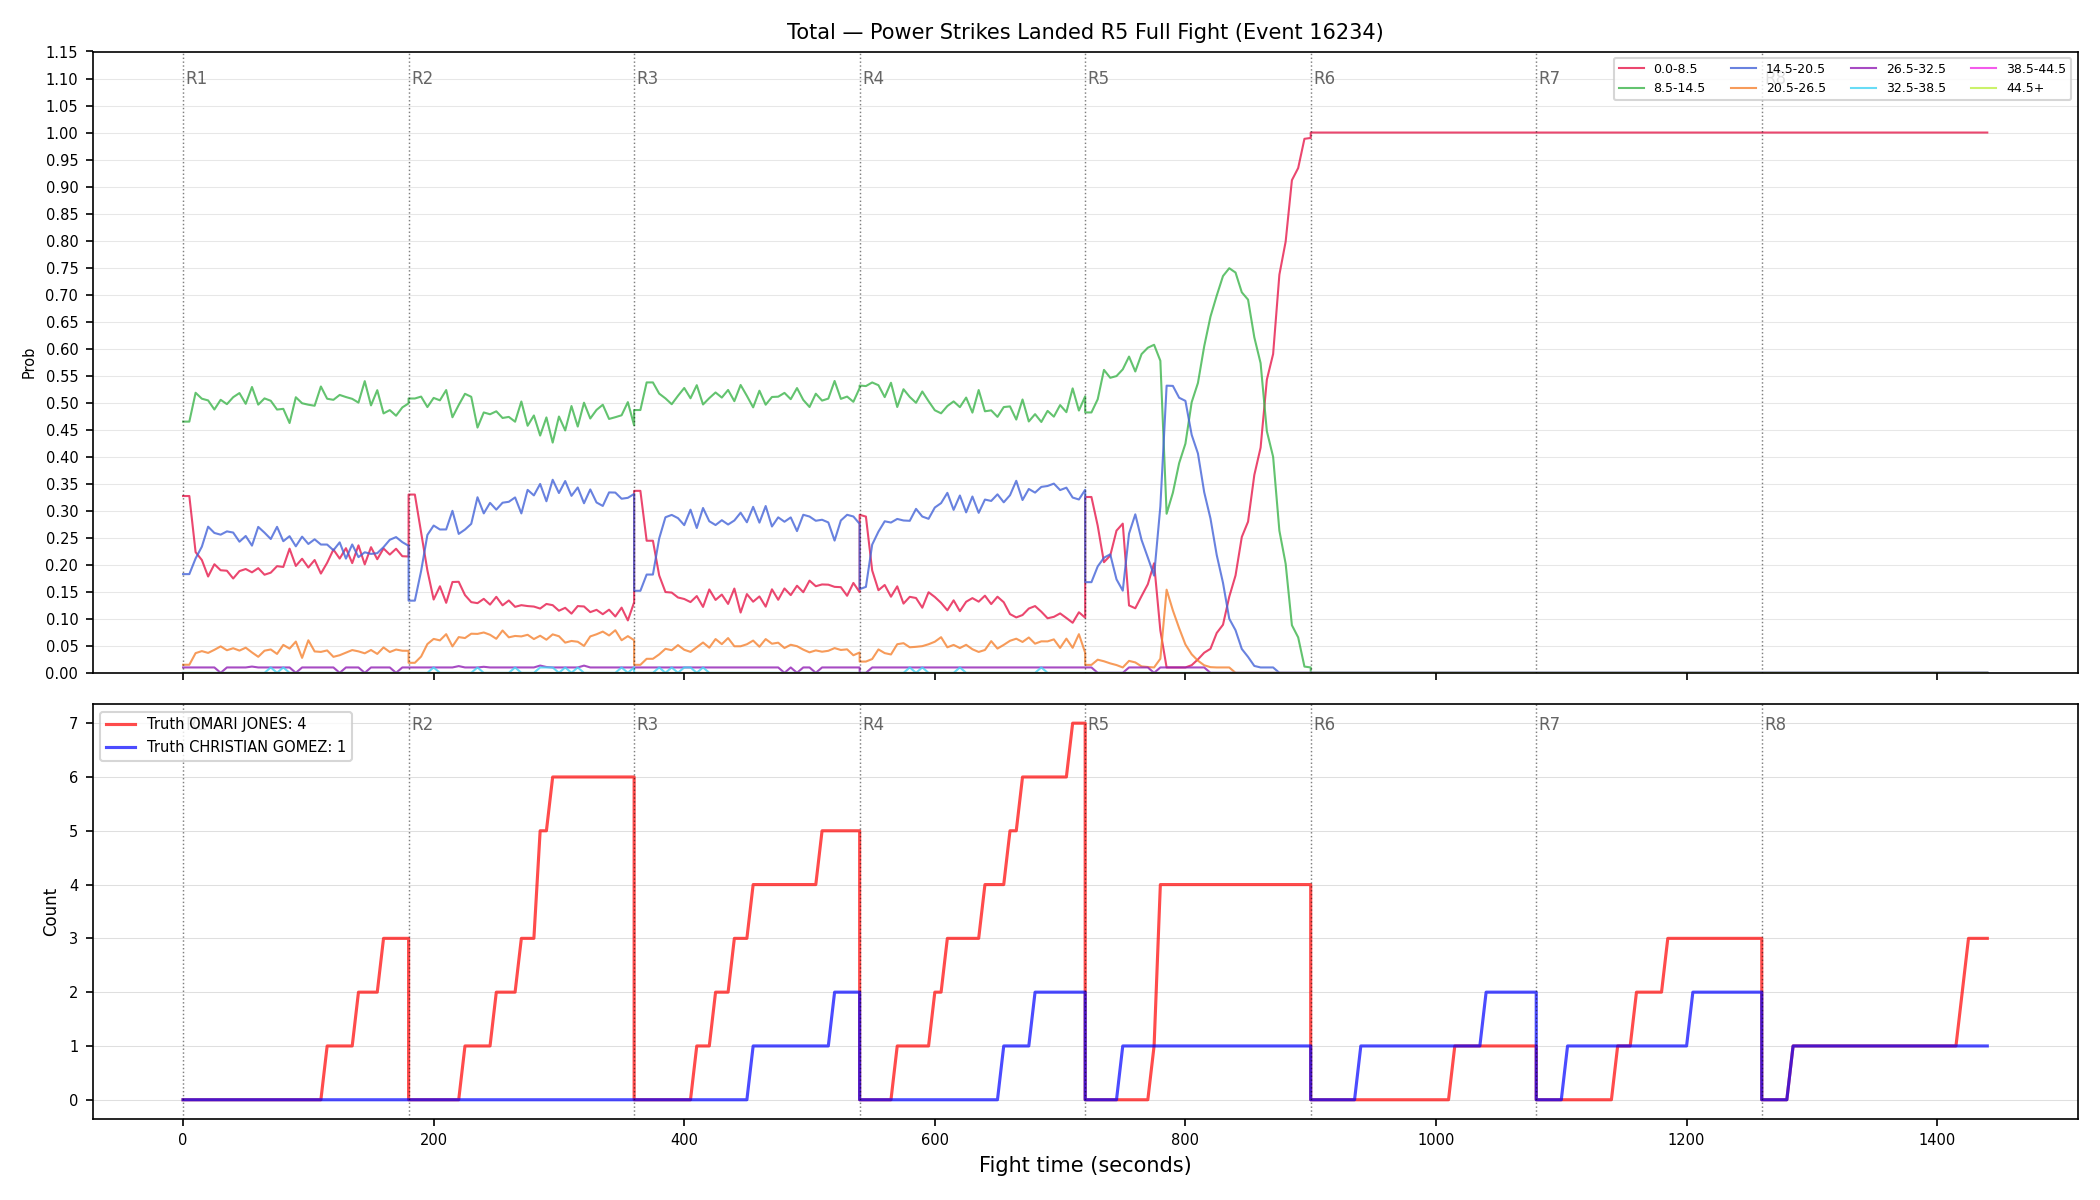The image size is (2100, 1200).
Task: Click the cyan line sample for 32.5-38.5
Action: [1865, 88]
